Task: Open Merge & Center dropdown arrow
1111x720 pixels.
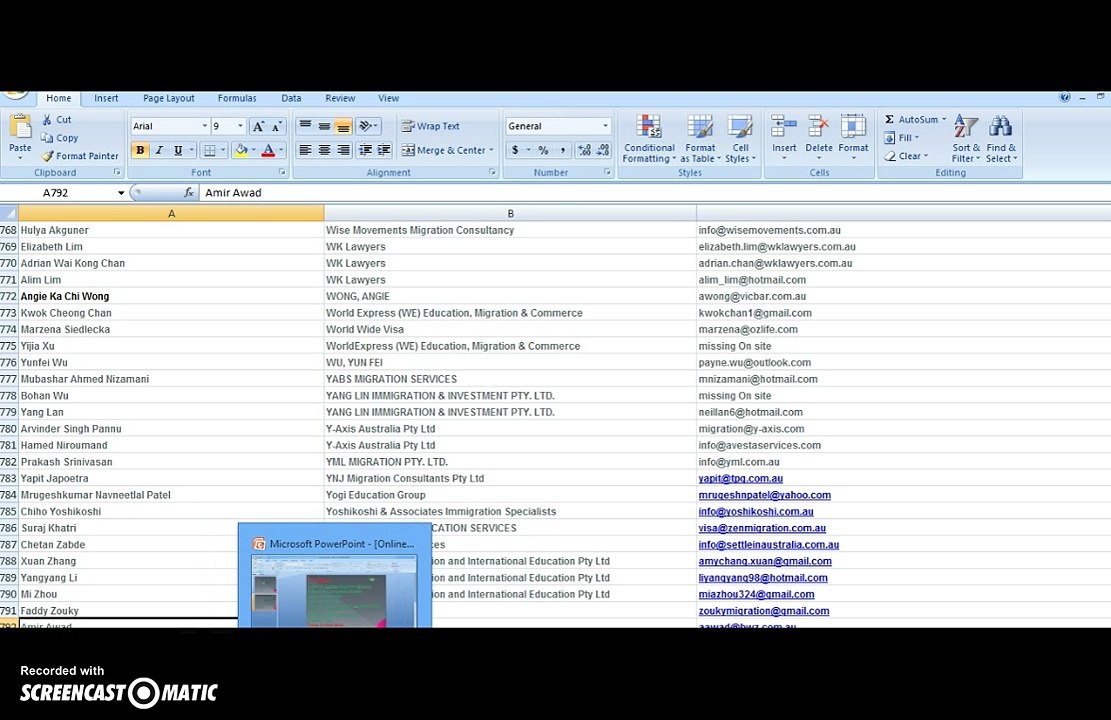Action: (x=491, y=150)
